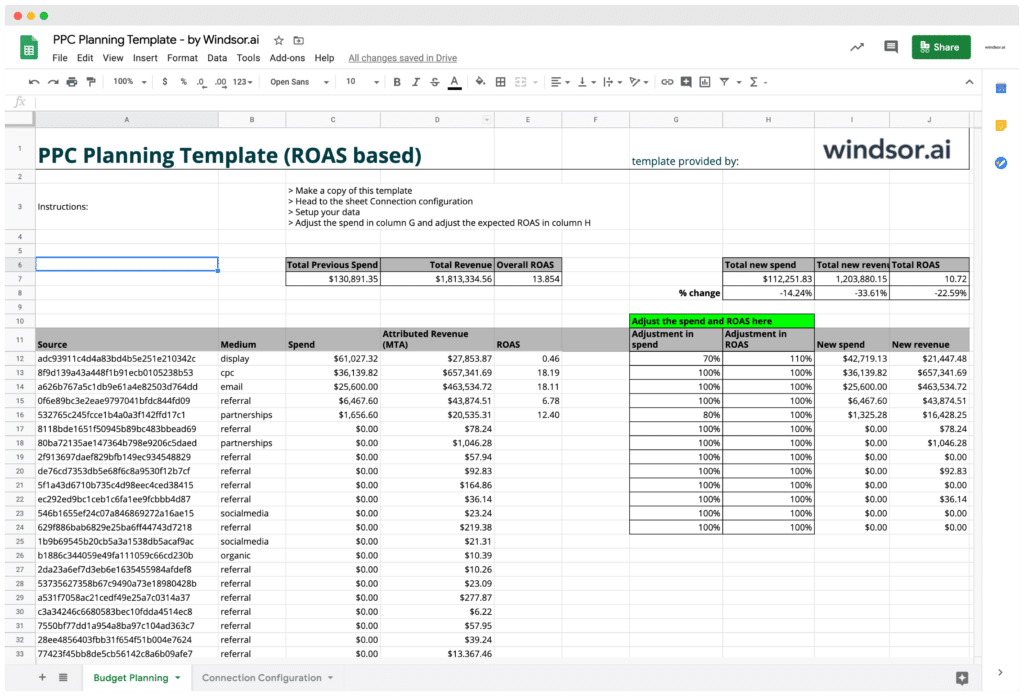Open the Tasks side panel icon
1024x696 pixels.
pos(1000,163)
